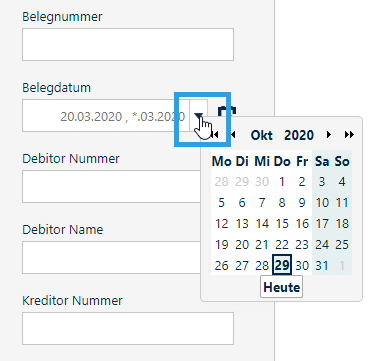Select 2020 year label in calendar header
Screen dimensions: 383x361
tap(299, 135)
